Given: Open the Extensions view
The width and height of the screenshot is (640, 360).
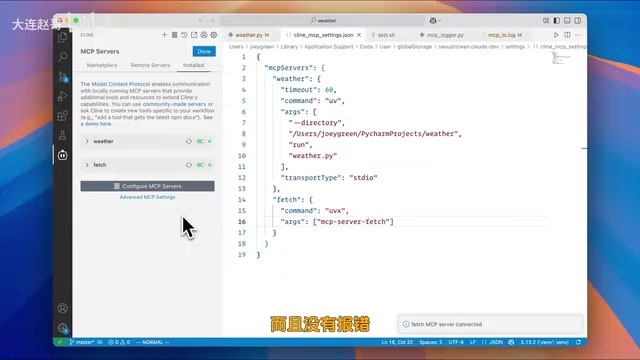Looking at the screenshot, I should pyautogui.click(x=62, y=116).
